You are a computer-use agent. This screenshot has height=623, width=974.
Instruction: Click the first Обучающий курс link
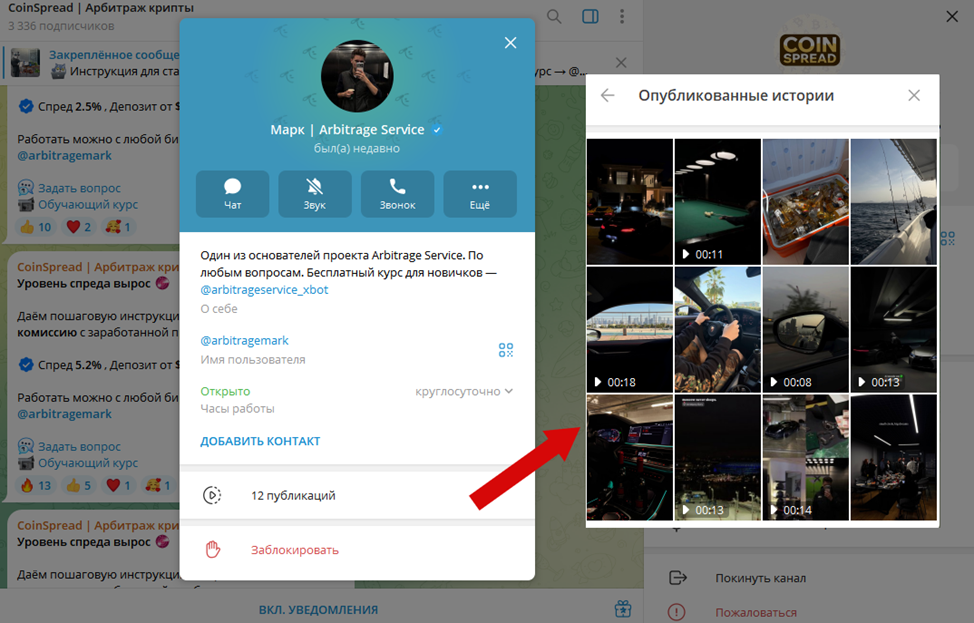pyautogui.click(x=88, y=204)
